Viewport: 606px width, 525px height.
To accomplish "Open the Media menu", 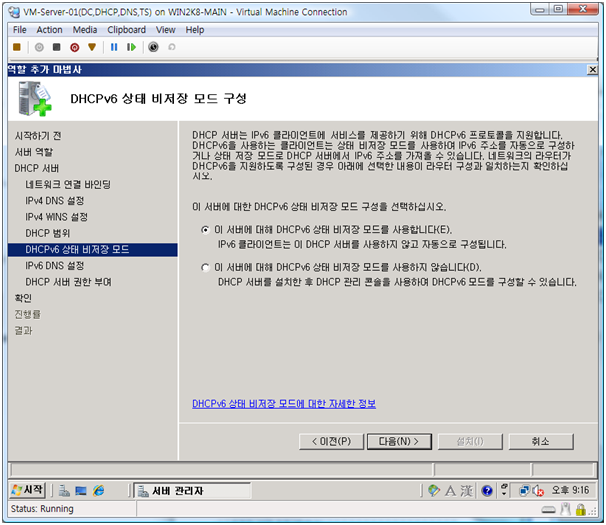I will click(x=85, y=30).
